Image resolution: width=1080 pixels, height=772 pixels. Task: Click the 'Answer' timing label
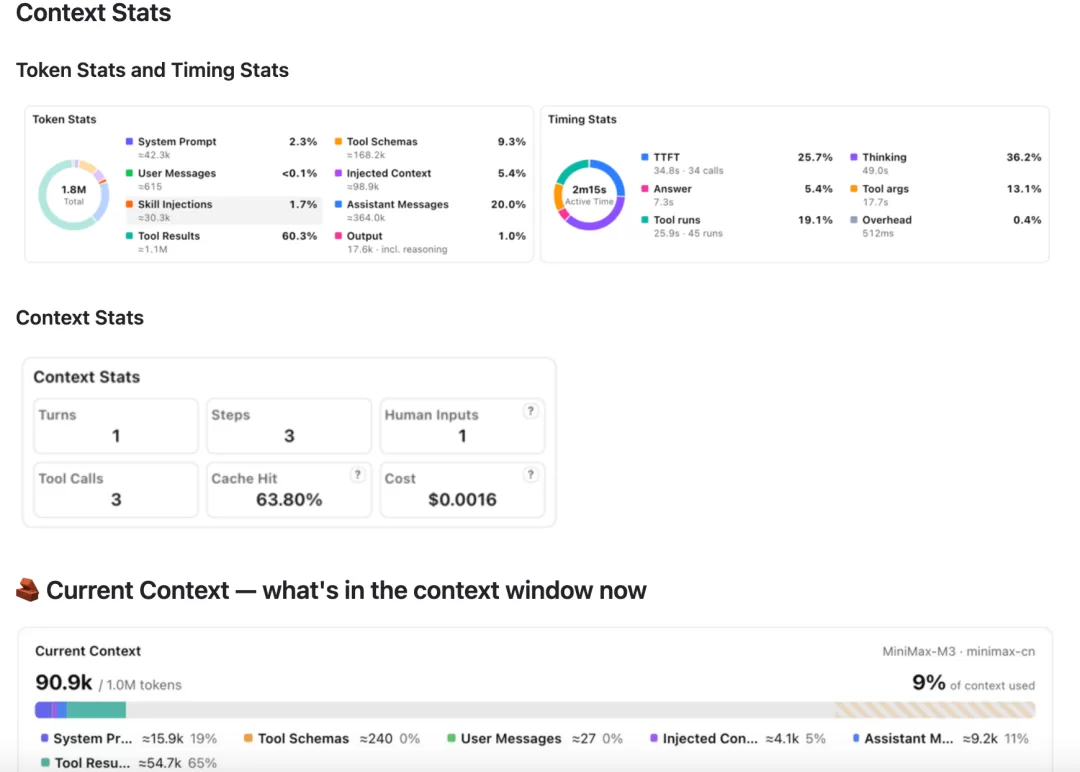click(x=673, y=189)
